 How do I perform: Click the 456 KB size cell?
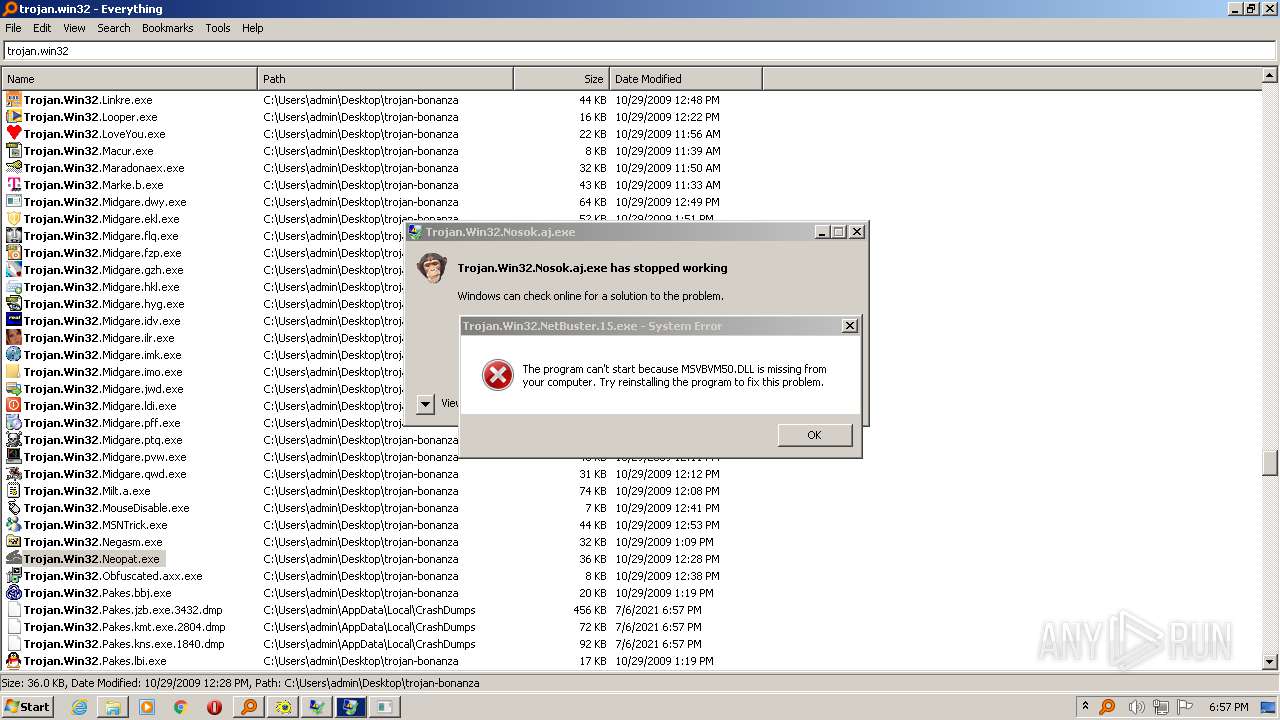click(x=589, y=610)
